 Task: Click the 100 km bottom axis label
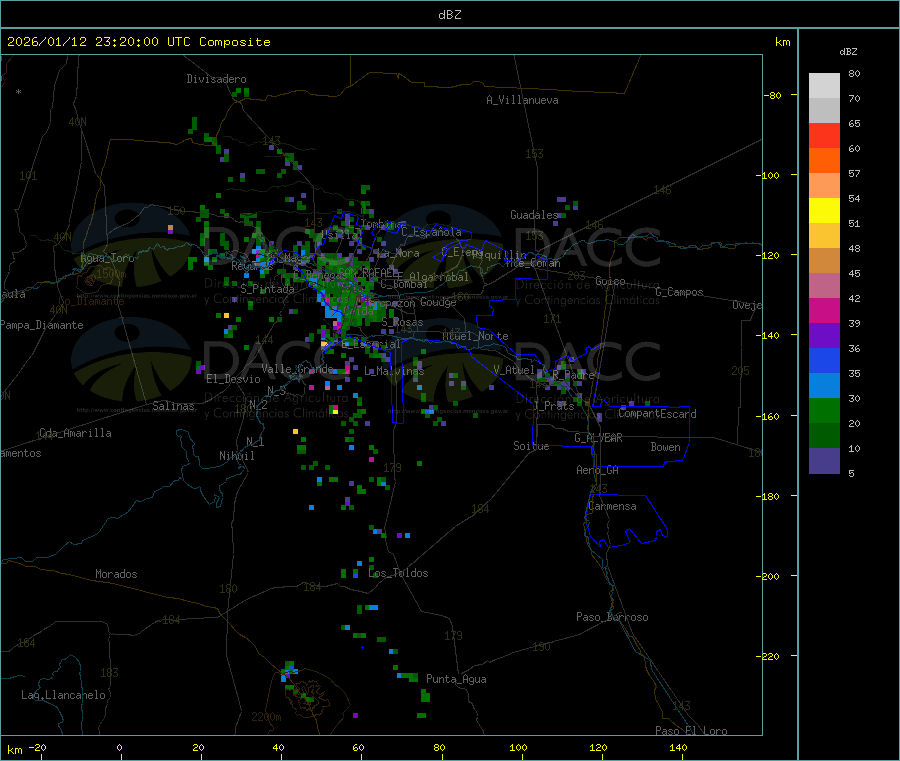(518, 747)
